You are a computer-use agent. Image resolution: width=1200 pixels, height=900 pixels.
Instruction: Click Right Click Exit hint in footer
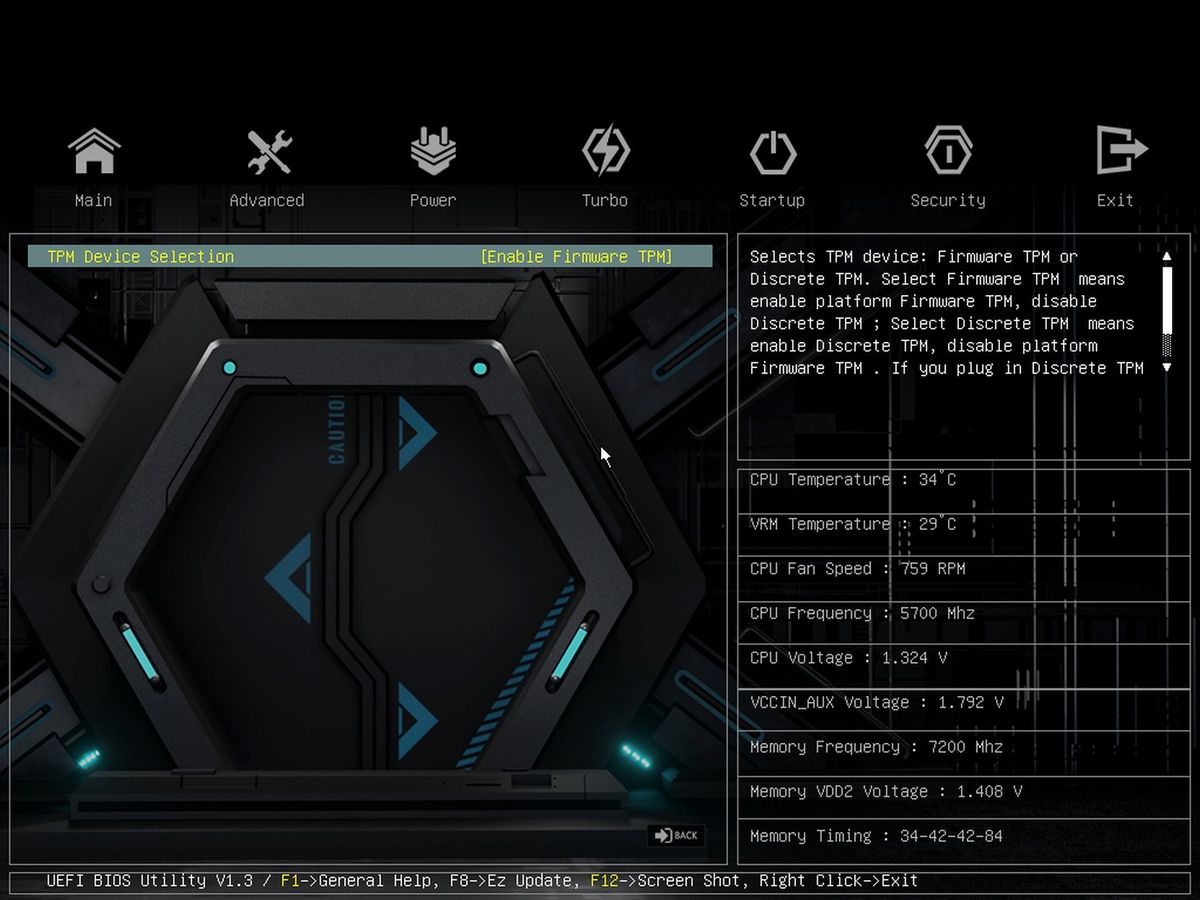pos(838,881)
